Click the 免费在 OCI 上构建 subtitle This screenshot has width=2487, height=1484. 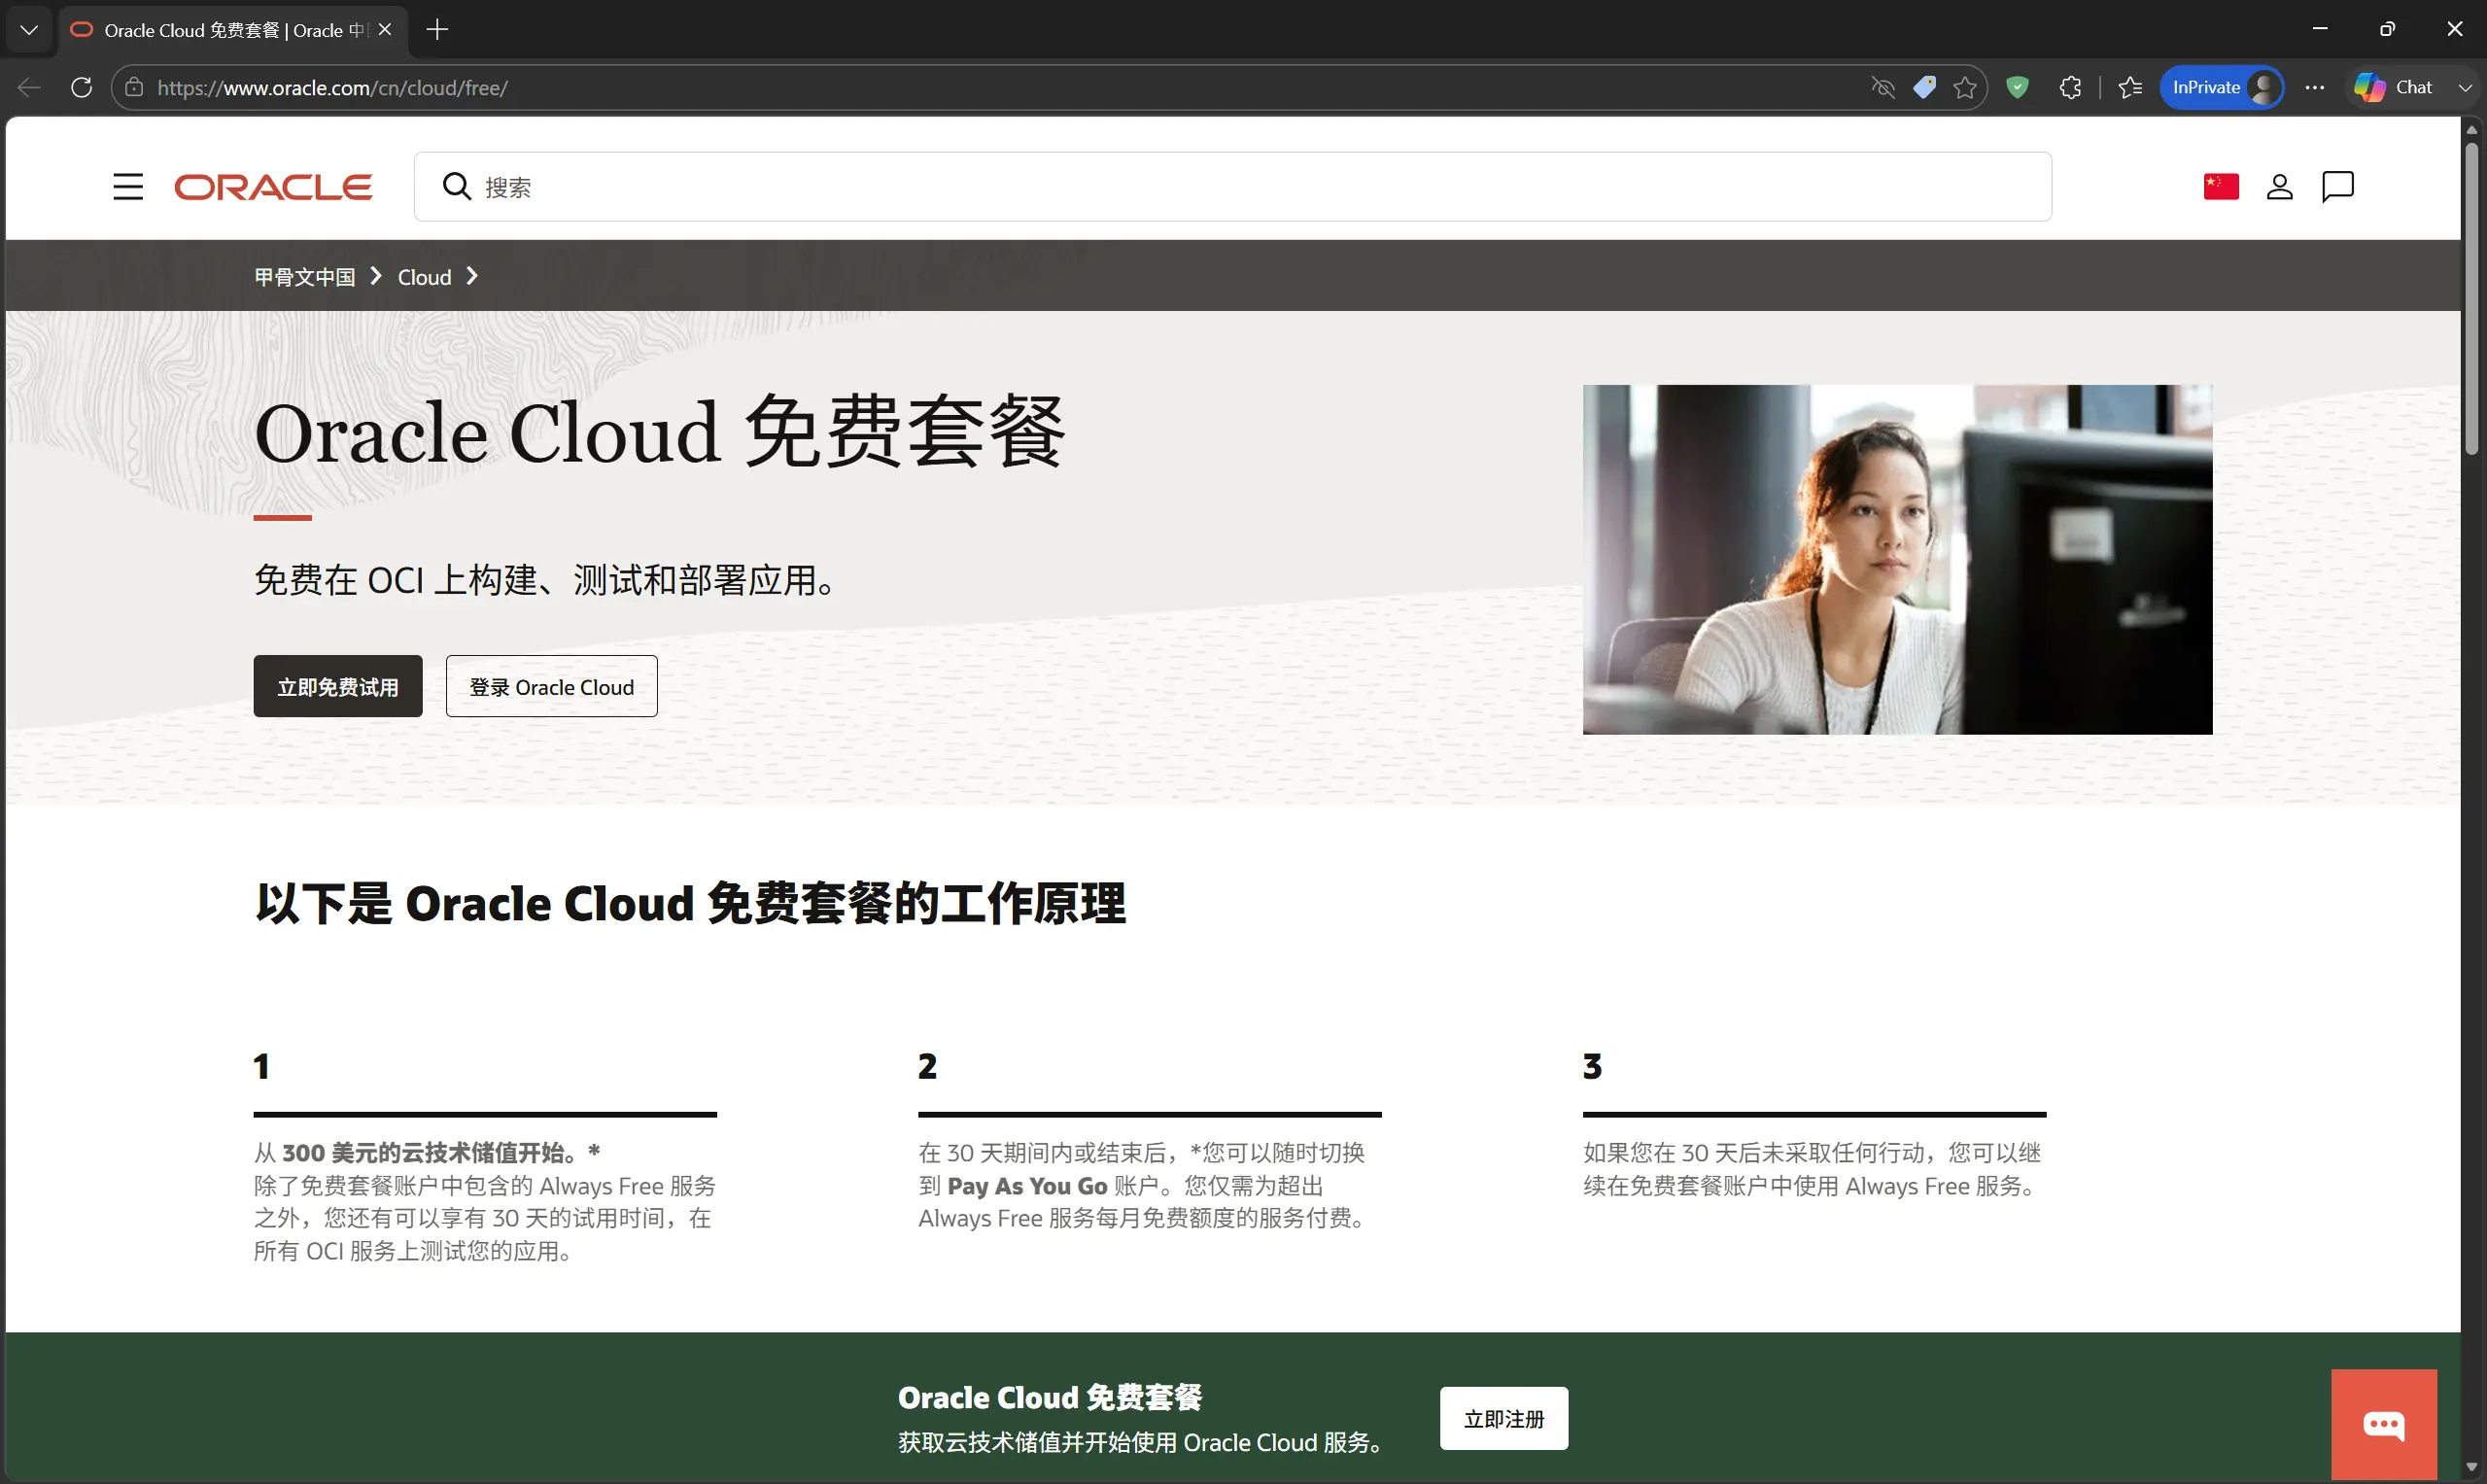(x=546, y=580)
